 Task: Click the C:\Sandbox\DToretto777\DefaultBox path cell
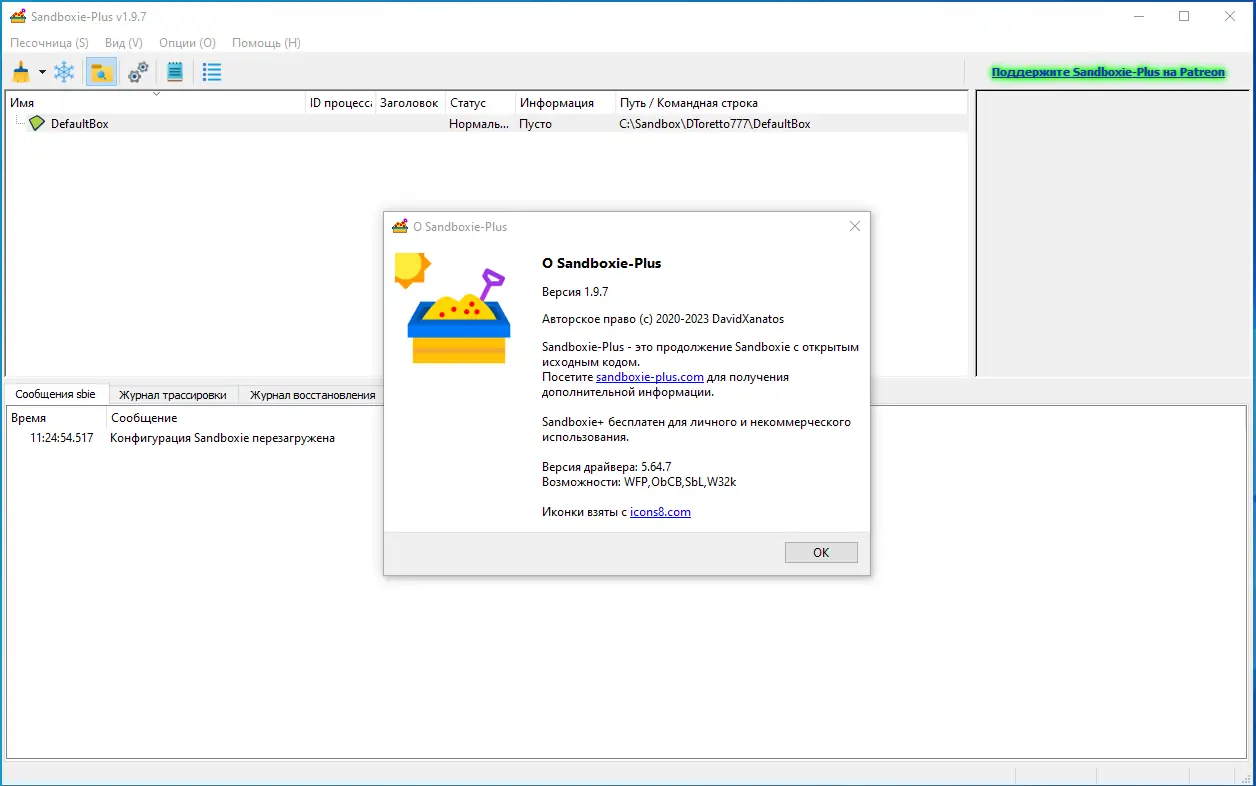pos(714,124)
